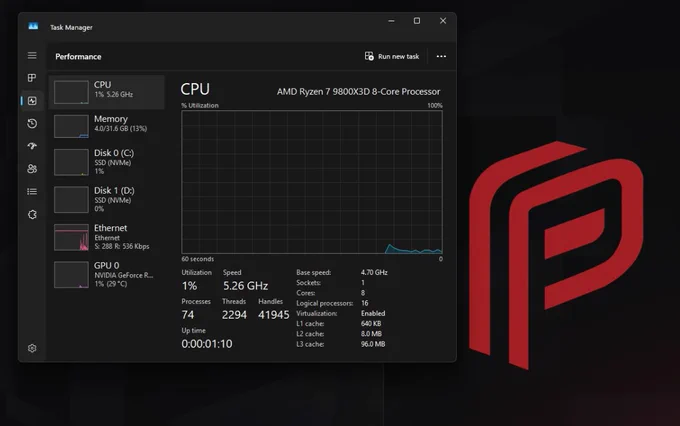Click the base speed value 4.70 GHz
The image size is (680, 426).
coord(374,272)
